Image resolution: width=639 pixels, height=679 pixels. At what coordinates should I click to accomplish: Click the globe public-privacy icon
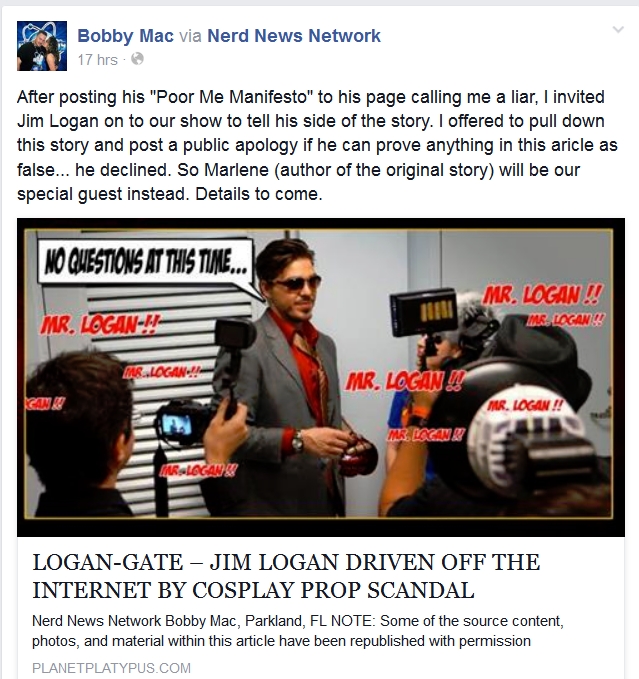[137, 59]
